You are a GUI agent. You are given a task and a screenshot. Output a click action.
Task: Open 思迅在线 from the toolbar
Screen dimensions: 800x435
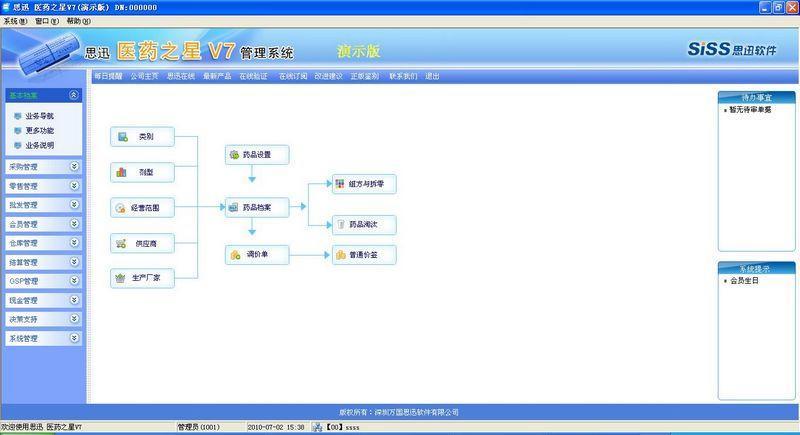(x=181, y=76)
